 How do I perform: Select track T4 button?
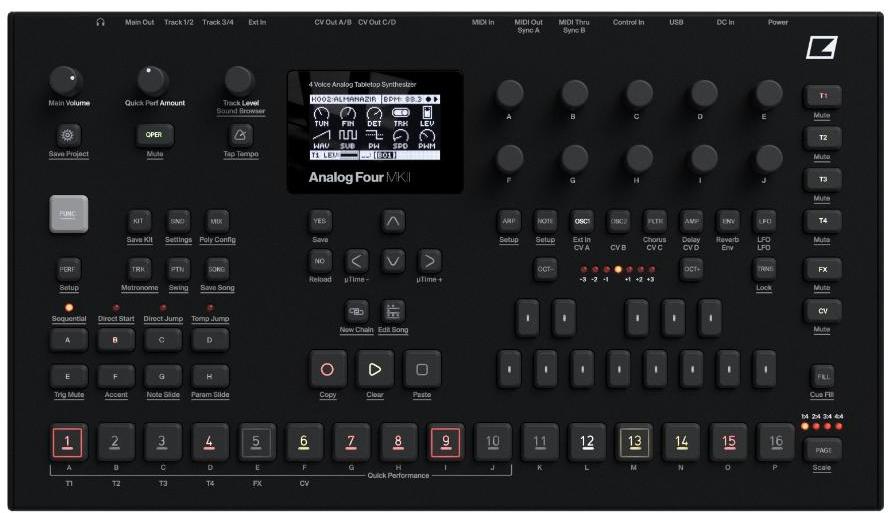[822, 221]
